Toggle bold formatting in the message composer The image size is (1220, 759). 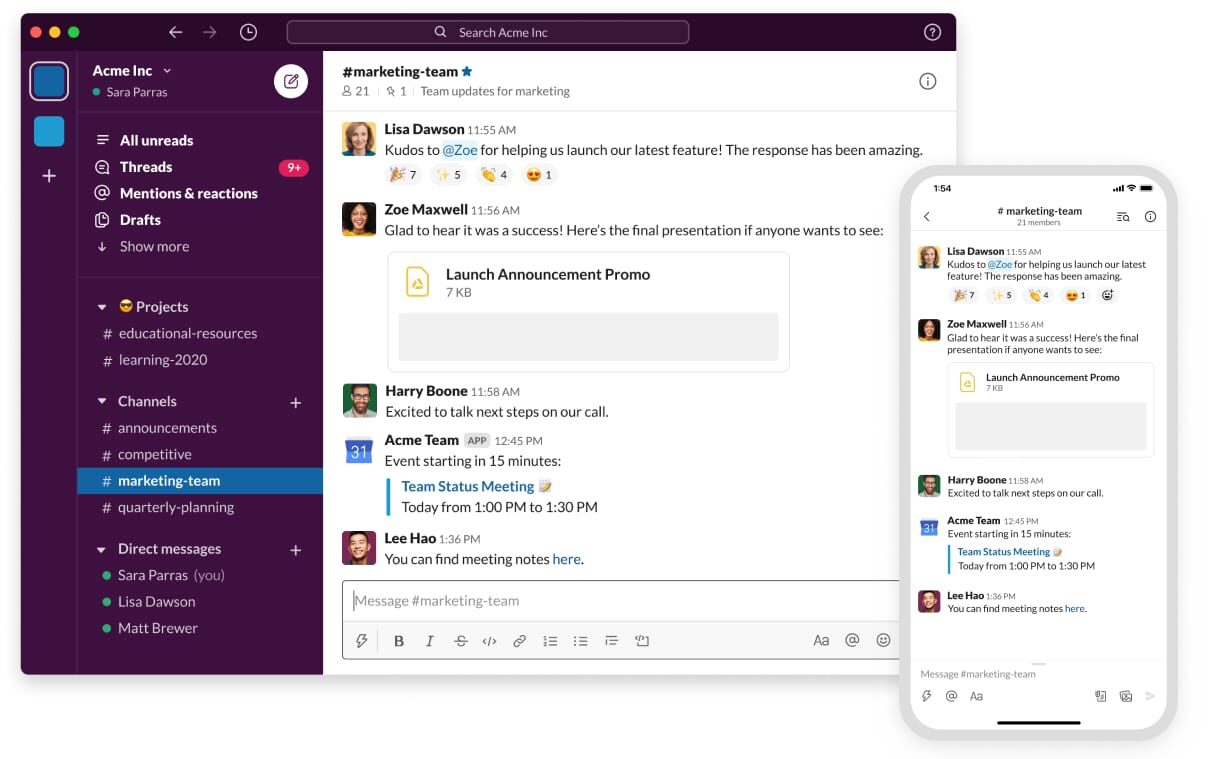tap(399, 640)
